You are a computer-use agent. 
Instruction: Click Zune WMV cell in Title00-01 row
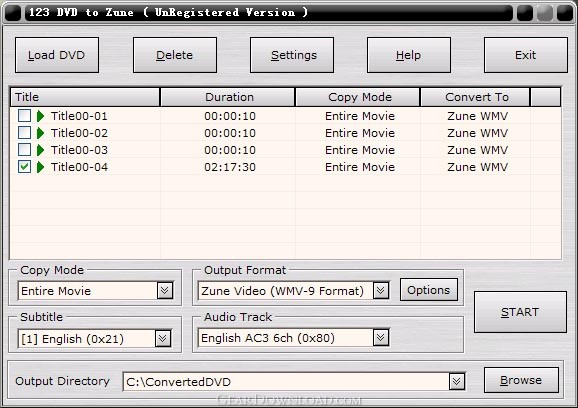478,116
